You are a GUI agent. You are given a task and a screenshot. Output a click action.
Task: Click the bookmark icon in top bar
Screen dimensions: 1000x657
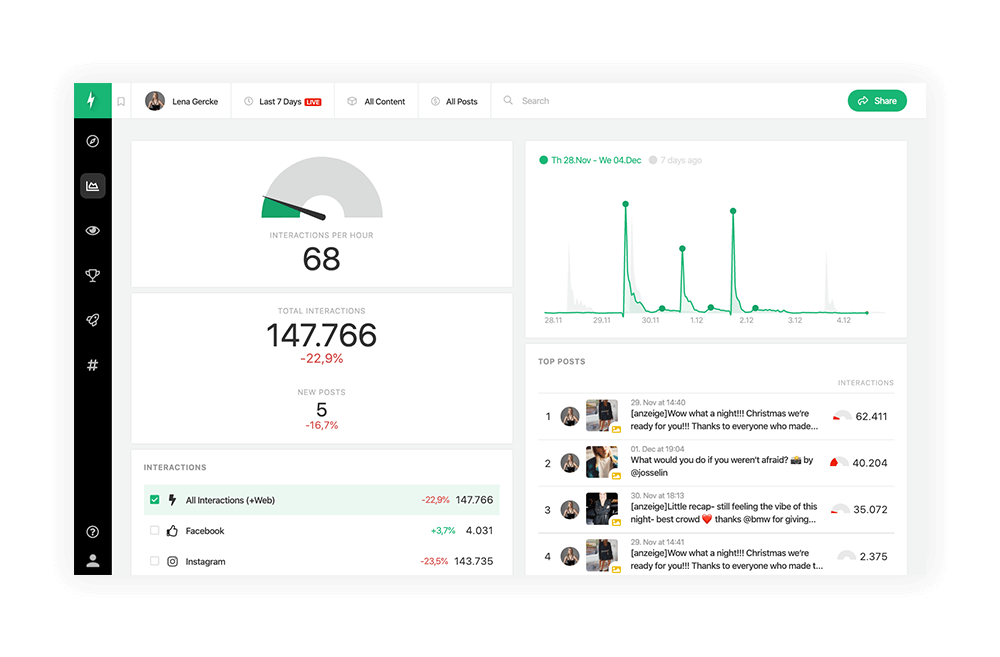(x=121, y=101)
